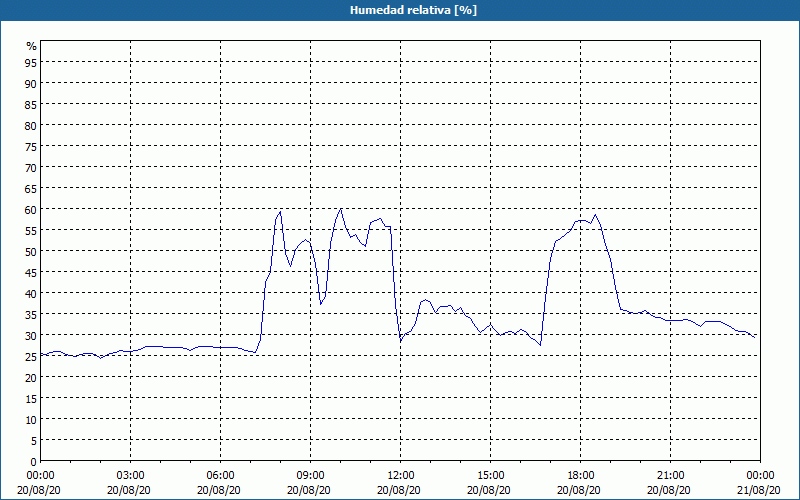Select the 10 label on the humidity scale
The image size is (800, 500).
(x=31, y=420)
